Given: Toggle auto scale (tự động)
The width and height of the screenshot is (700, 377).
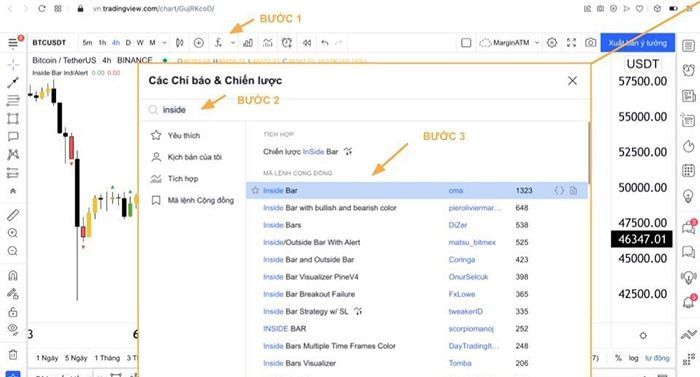Looking at the screenshot, I should coord(657,358).
